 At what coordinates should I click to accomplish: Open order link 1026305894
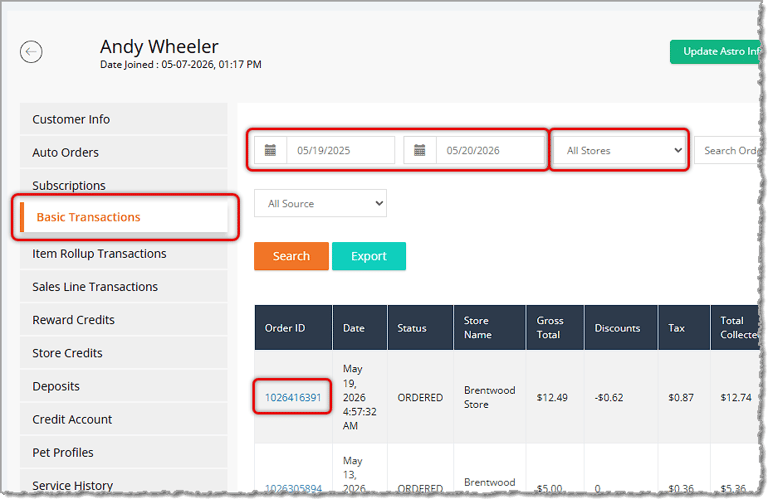pos(293,488)
